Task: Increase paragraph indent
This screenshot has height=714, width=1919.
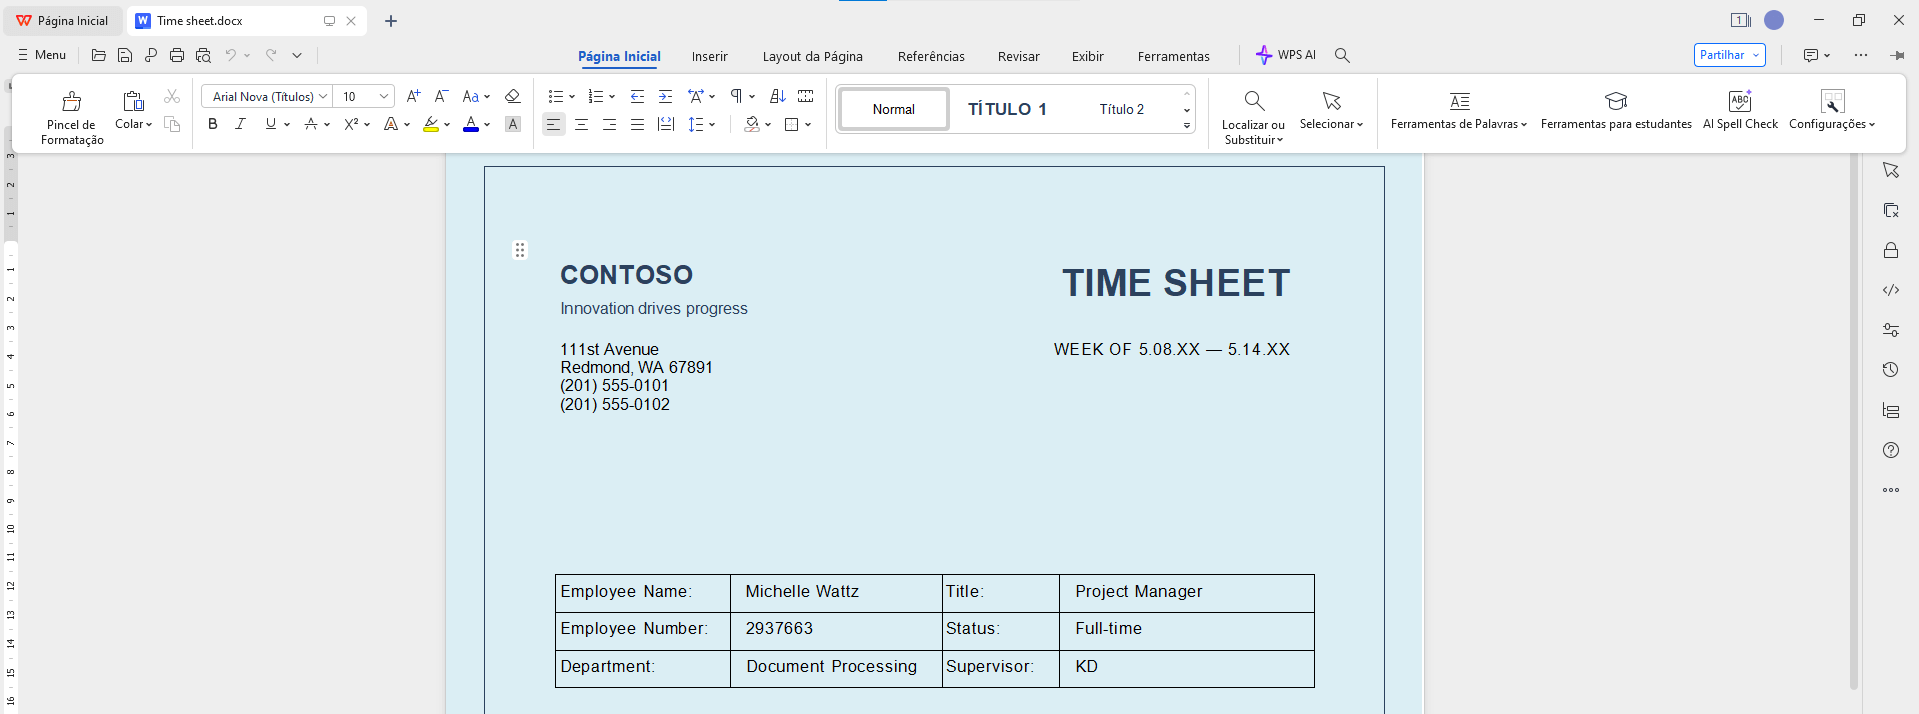Action: click(665, 96)
